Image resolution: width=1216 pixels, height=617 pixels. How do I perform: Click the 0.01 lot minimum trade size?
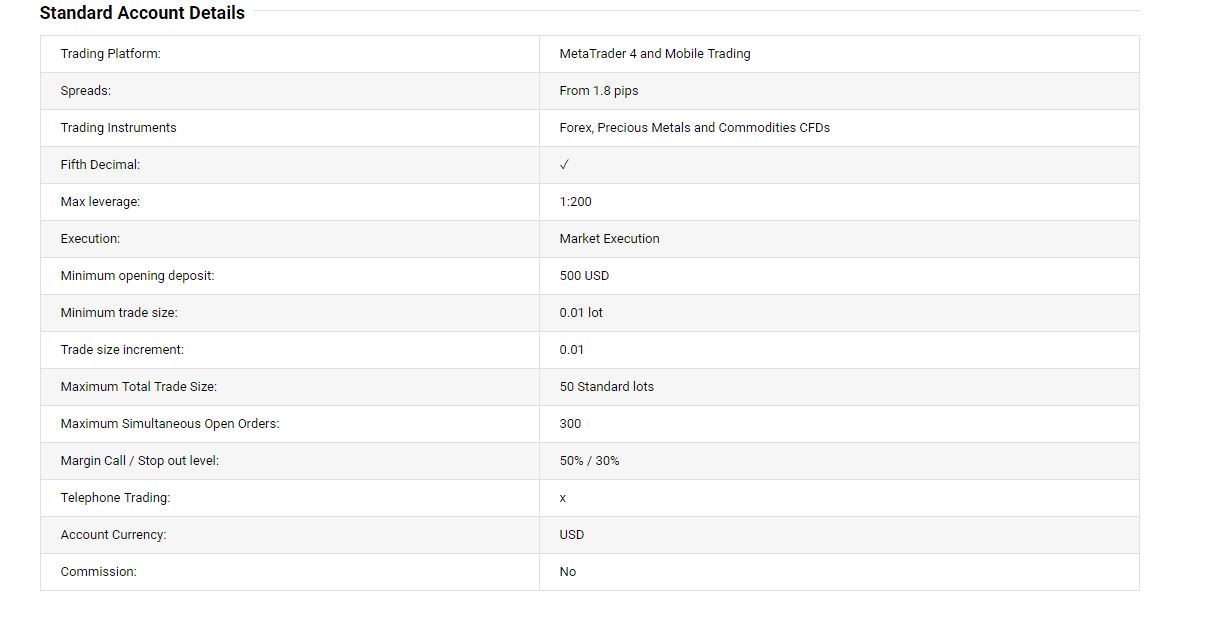click(x=581, y=313)
